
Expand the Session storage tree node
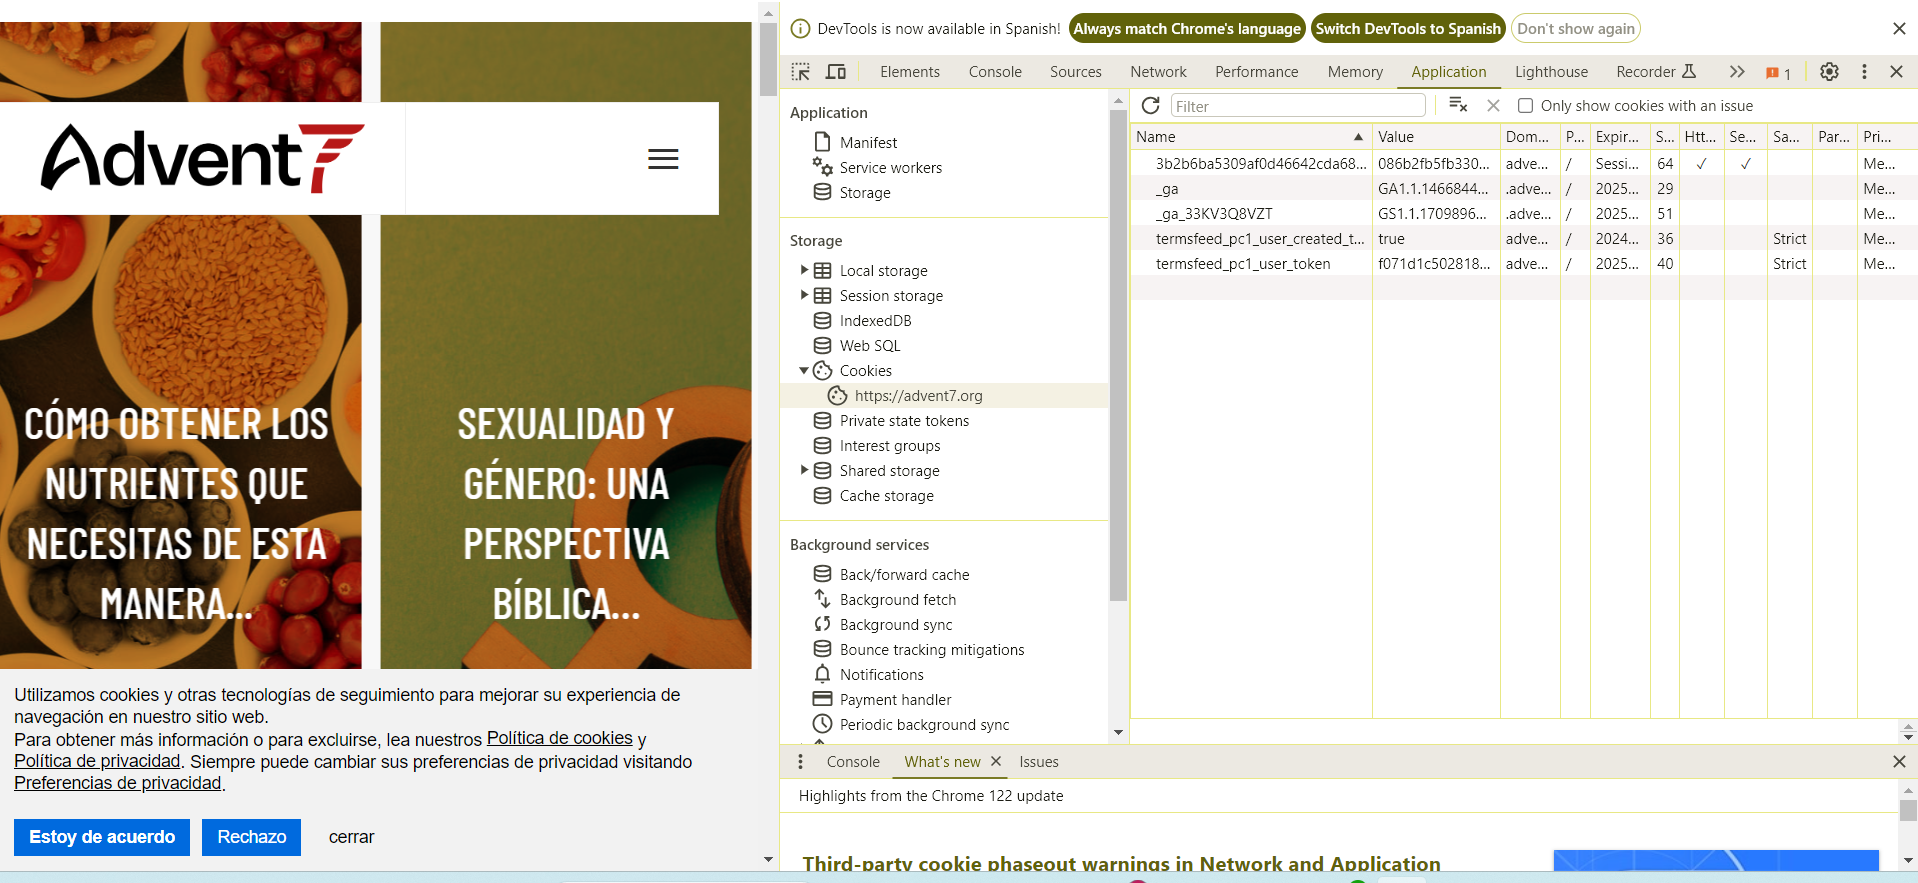tap(804, 295)
